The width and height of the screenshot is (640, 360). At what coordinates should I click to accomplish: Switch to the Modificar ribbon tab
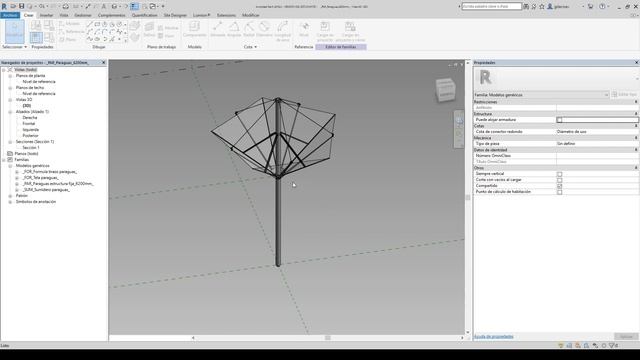click(x=251, y=15)
